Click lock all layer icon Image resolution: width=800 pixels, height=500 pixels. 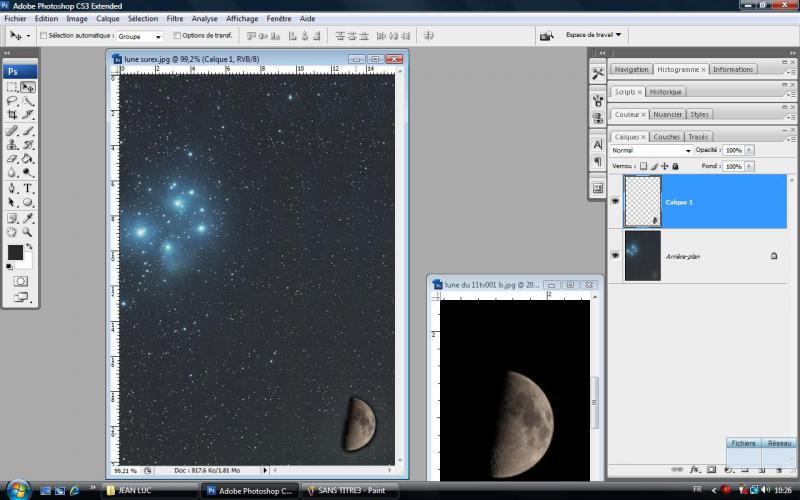[676, 166]
